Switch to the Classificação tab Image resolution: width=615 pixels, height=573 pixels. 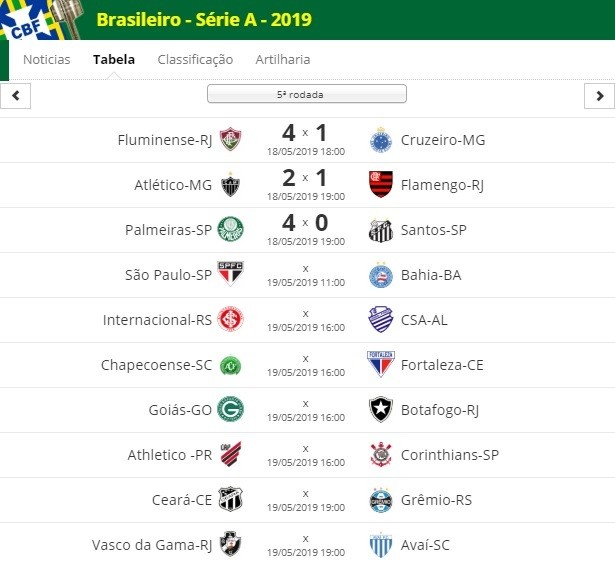(195, 59)
